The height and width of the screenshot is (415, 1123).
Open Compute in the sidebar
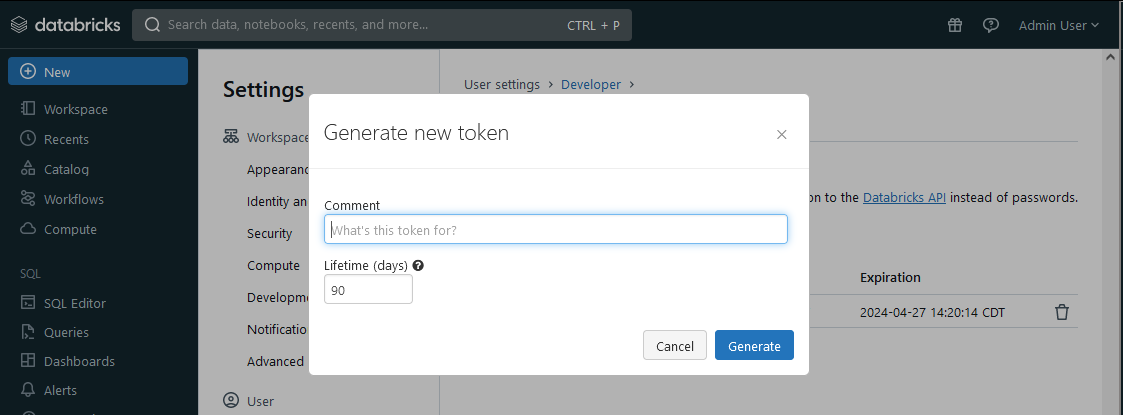(x=70, y=229)
